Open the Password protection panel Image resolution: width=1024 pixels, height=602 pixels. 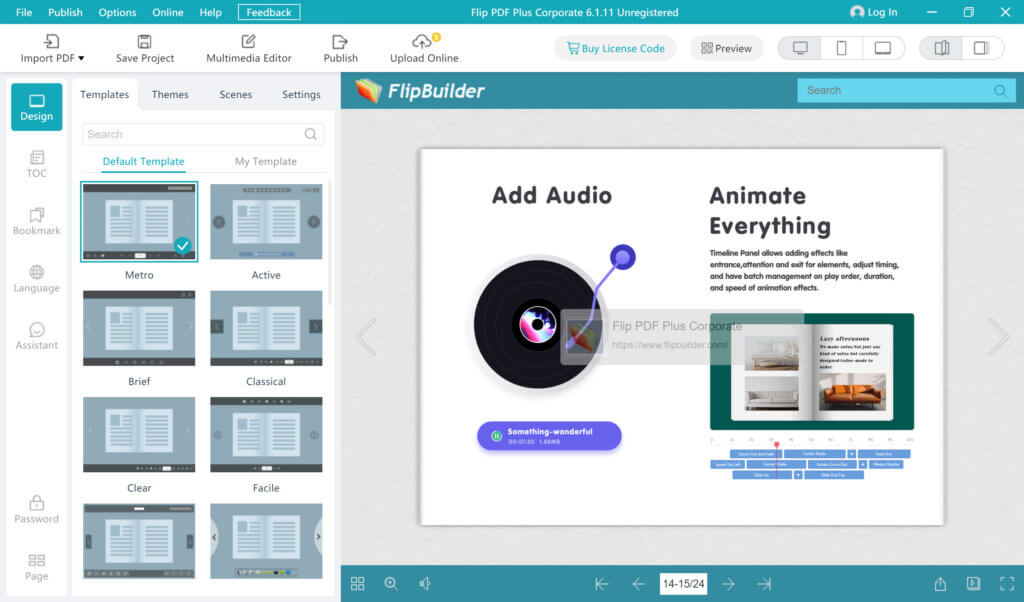tap(37, 510)
